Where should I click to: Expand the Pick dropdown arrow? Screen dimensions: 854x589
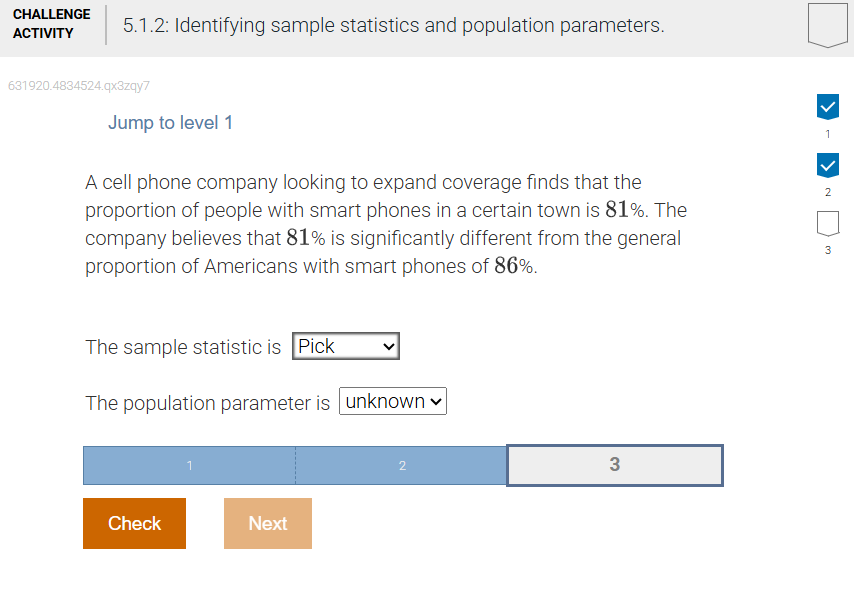point(389,346)
